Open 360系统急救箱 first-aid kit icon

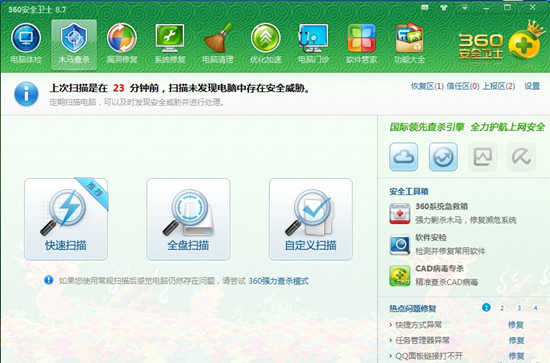400,214
